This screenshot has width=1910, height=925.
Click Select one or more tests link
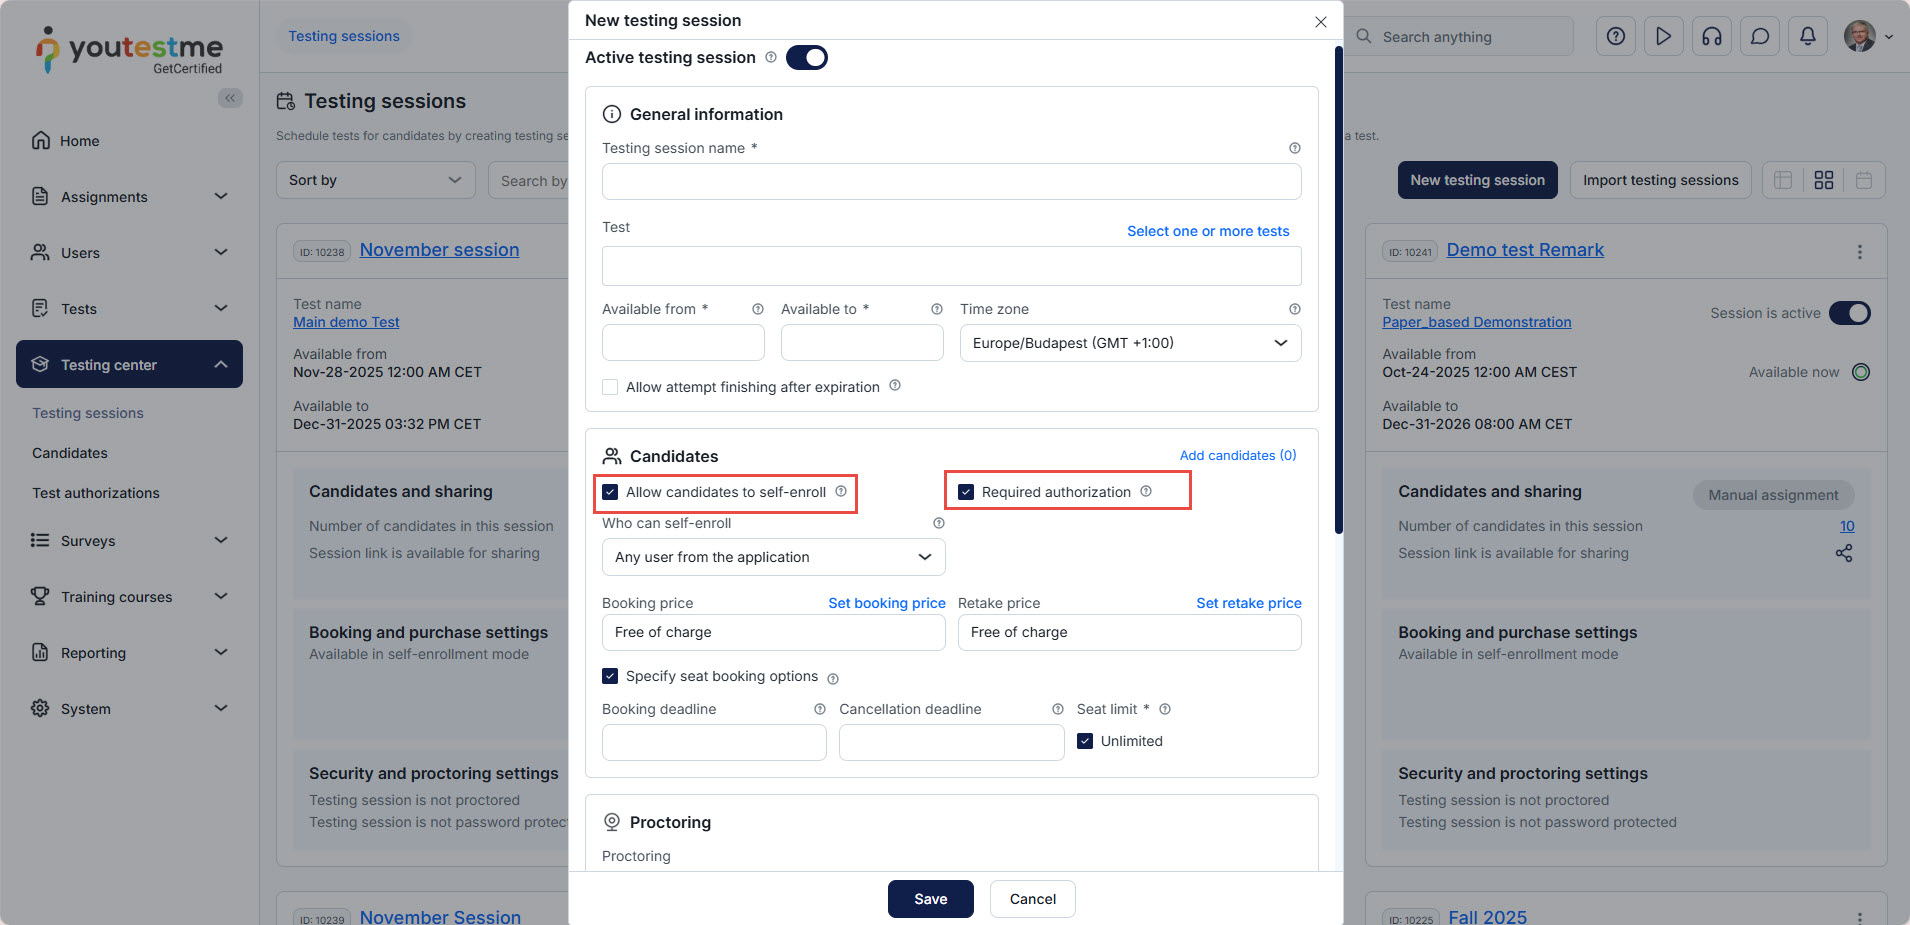[1208, 231]
